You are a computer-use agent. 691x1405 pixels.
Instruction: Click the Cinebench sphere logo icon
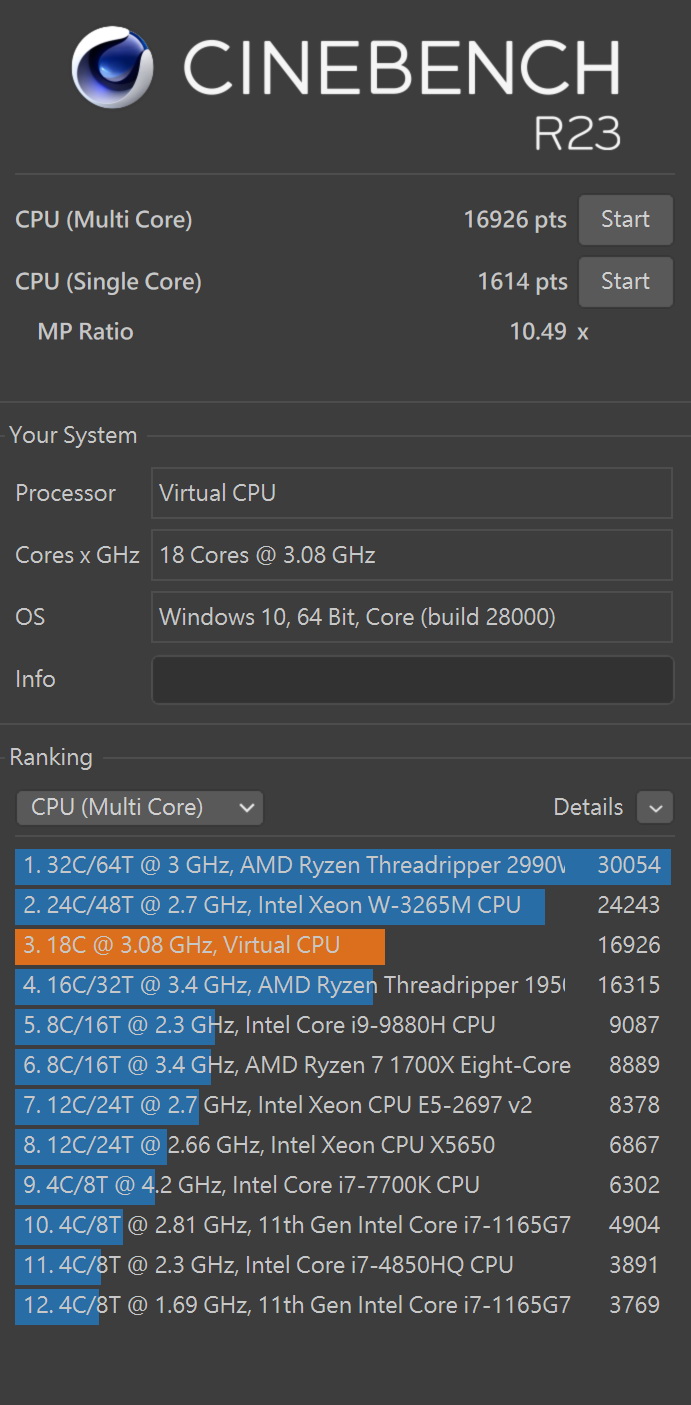click(112, 68)
